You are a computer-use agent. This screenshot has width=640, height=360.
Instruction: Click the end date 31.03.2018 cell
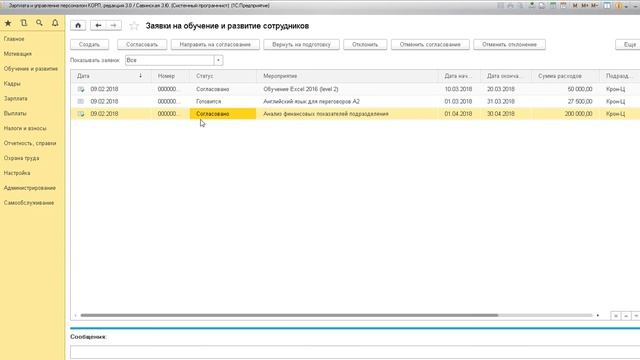click(506, 101)
